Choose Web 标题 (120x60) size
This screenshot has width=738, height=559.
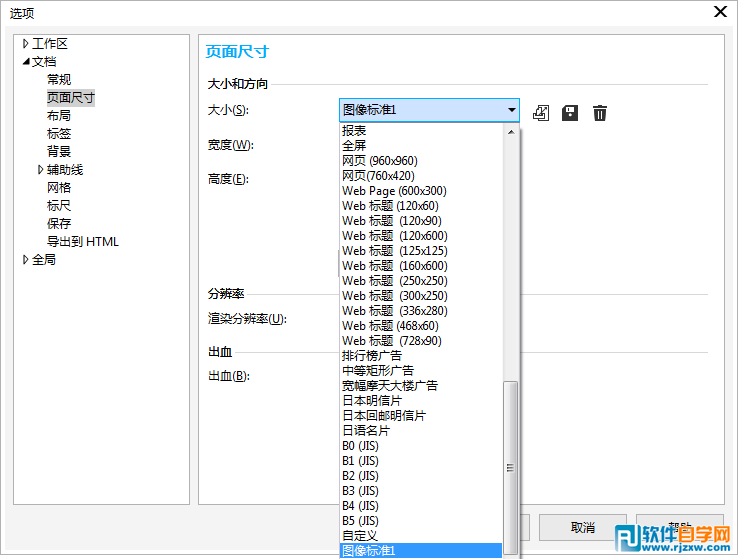pos(421,206)
